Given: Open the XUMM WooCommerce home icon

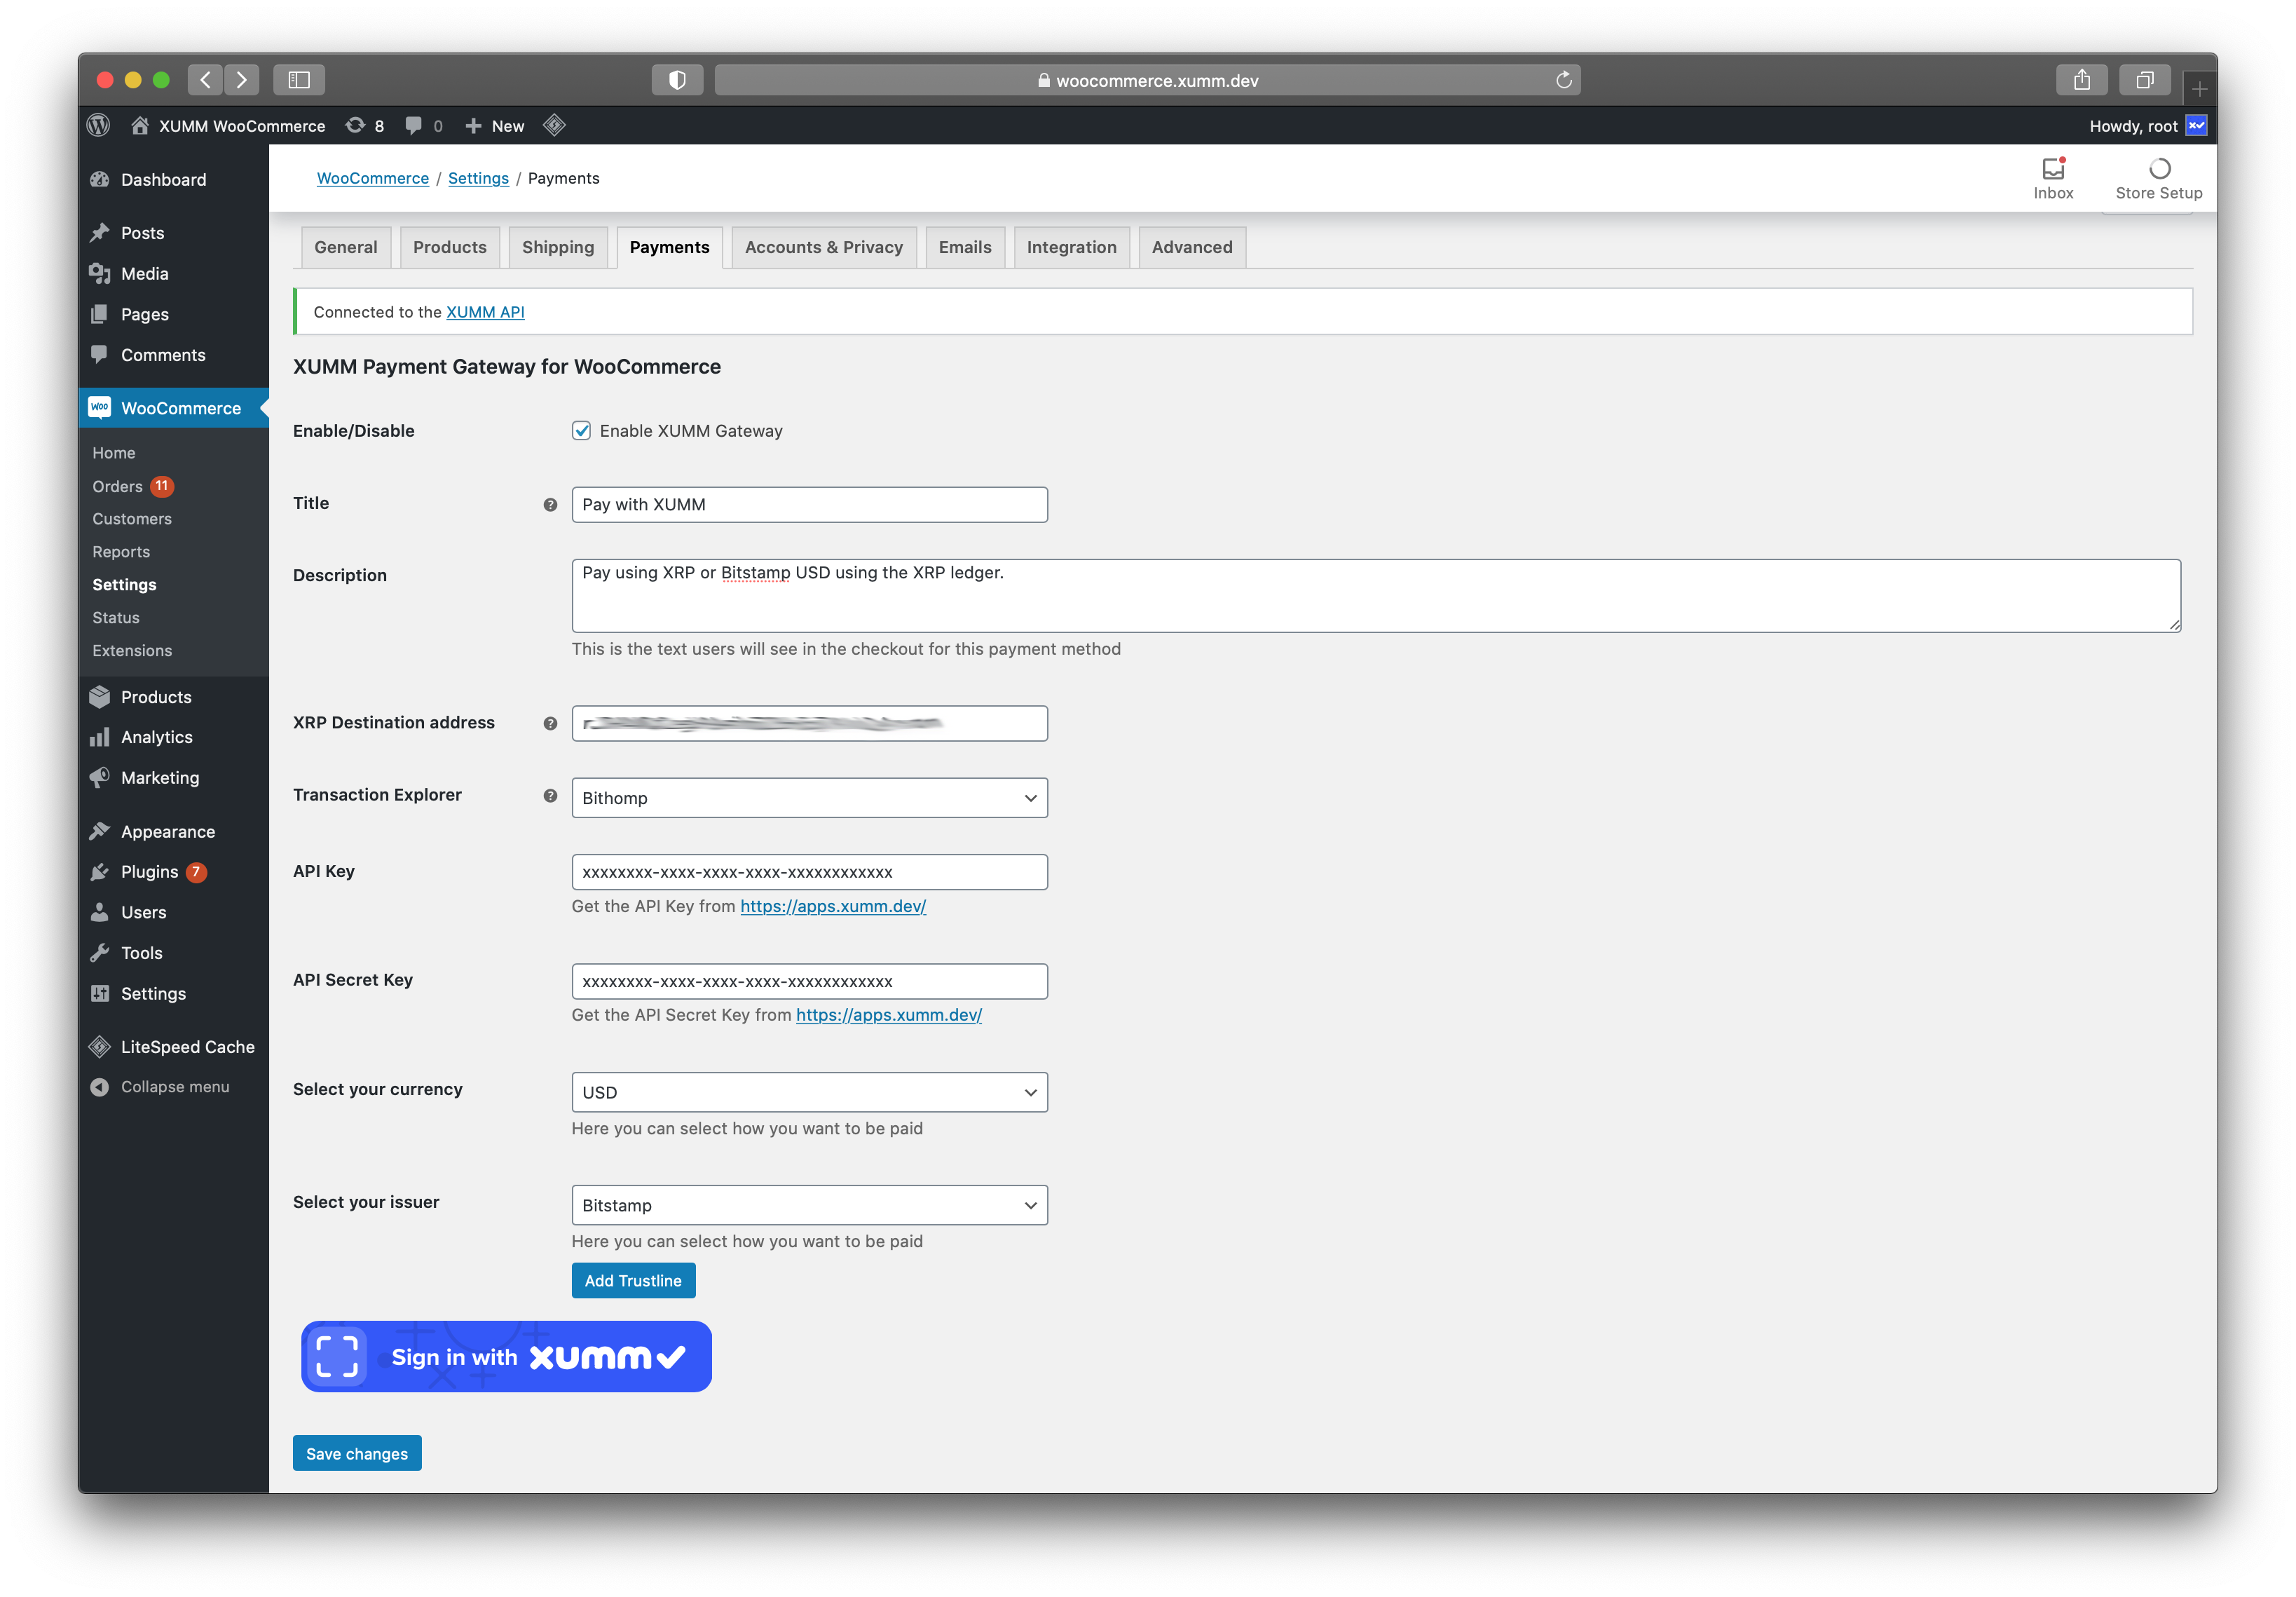Looking at the screenshot, I should pos(140,125).
